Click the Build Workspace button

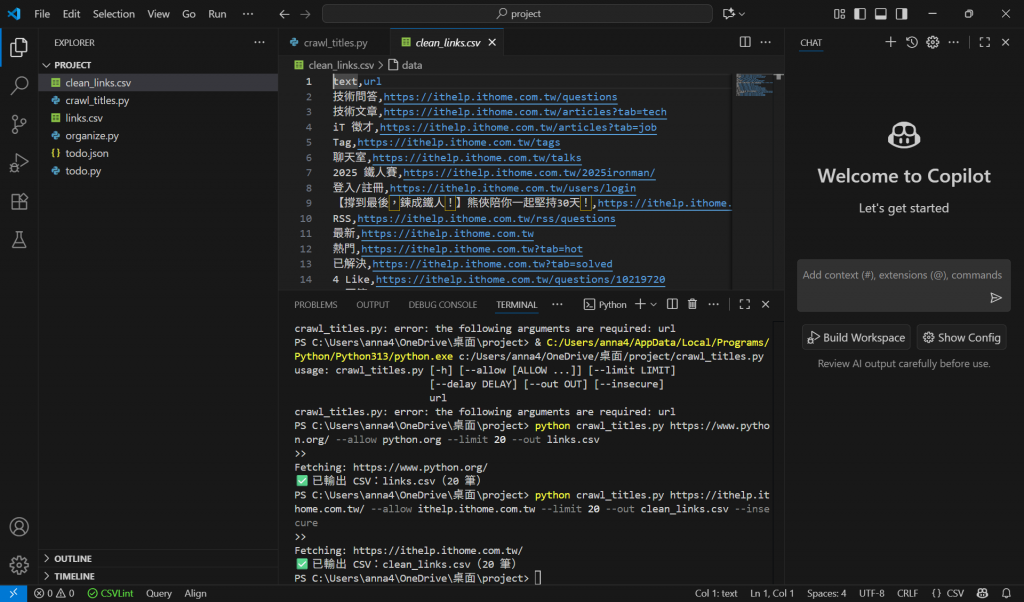pos(856,338)
